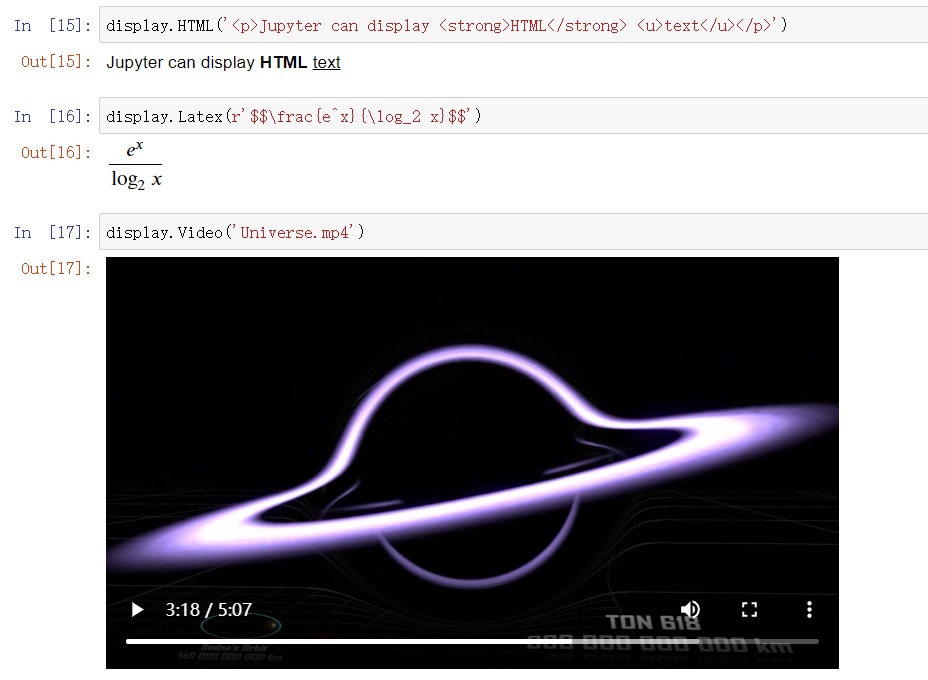Image resolution: width=928 pixels, height=680 pixels.
Task: Seek on the video progress bar
Action: click(x=472, y=642)
